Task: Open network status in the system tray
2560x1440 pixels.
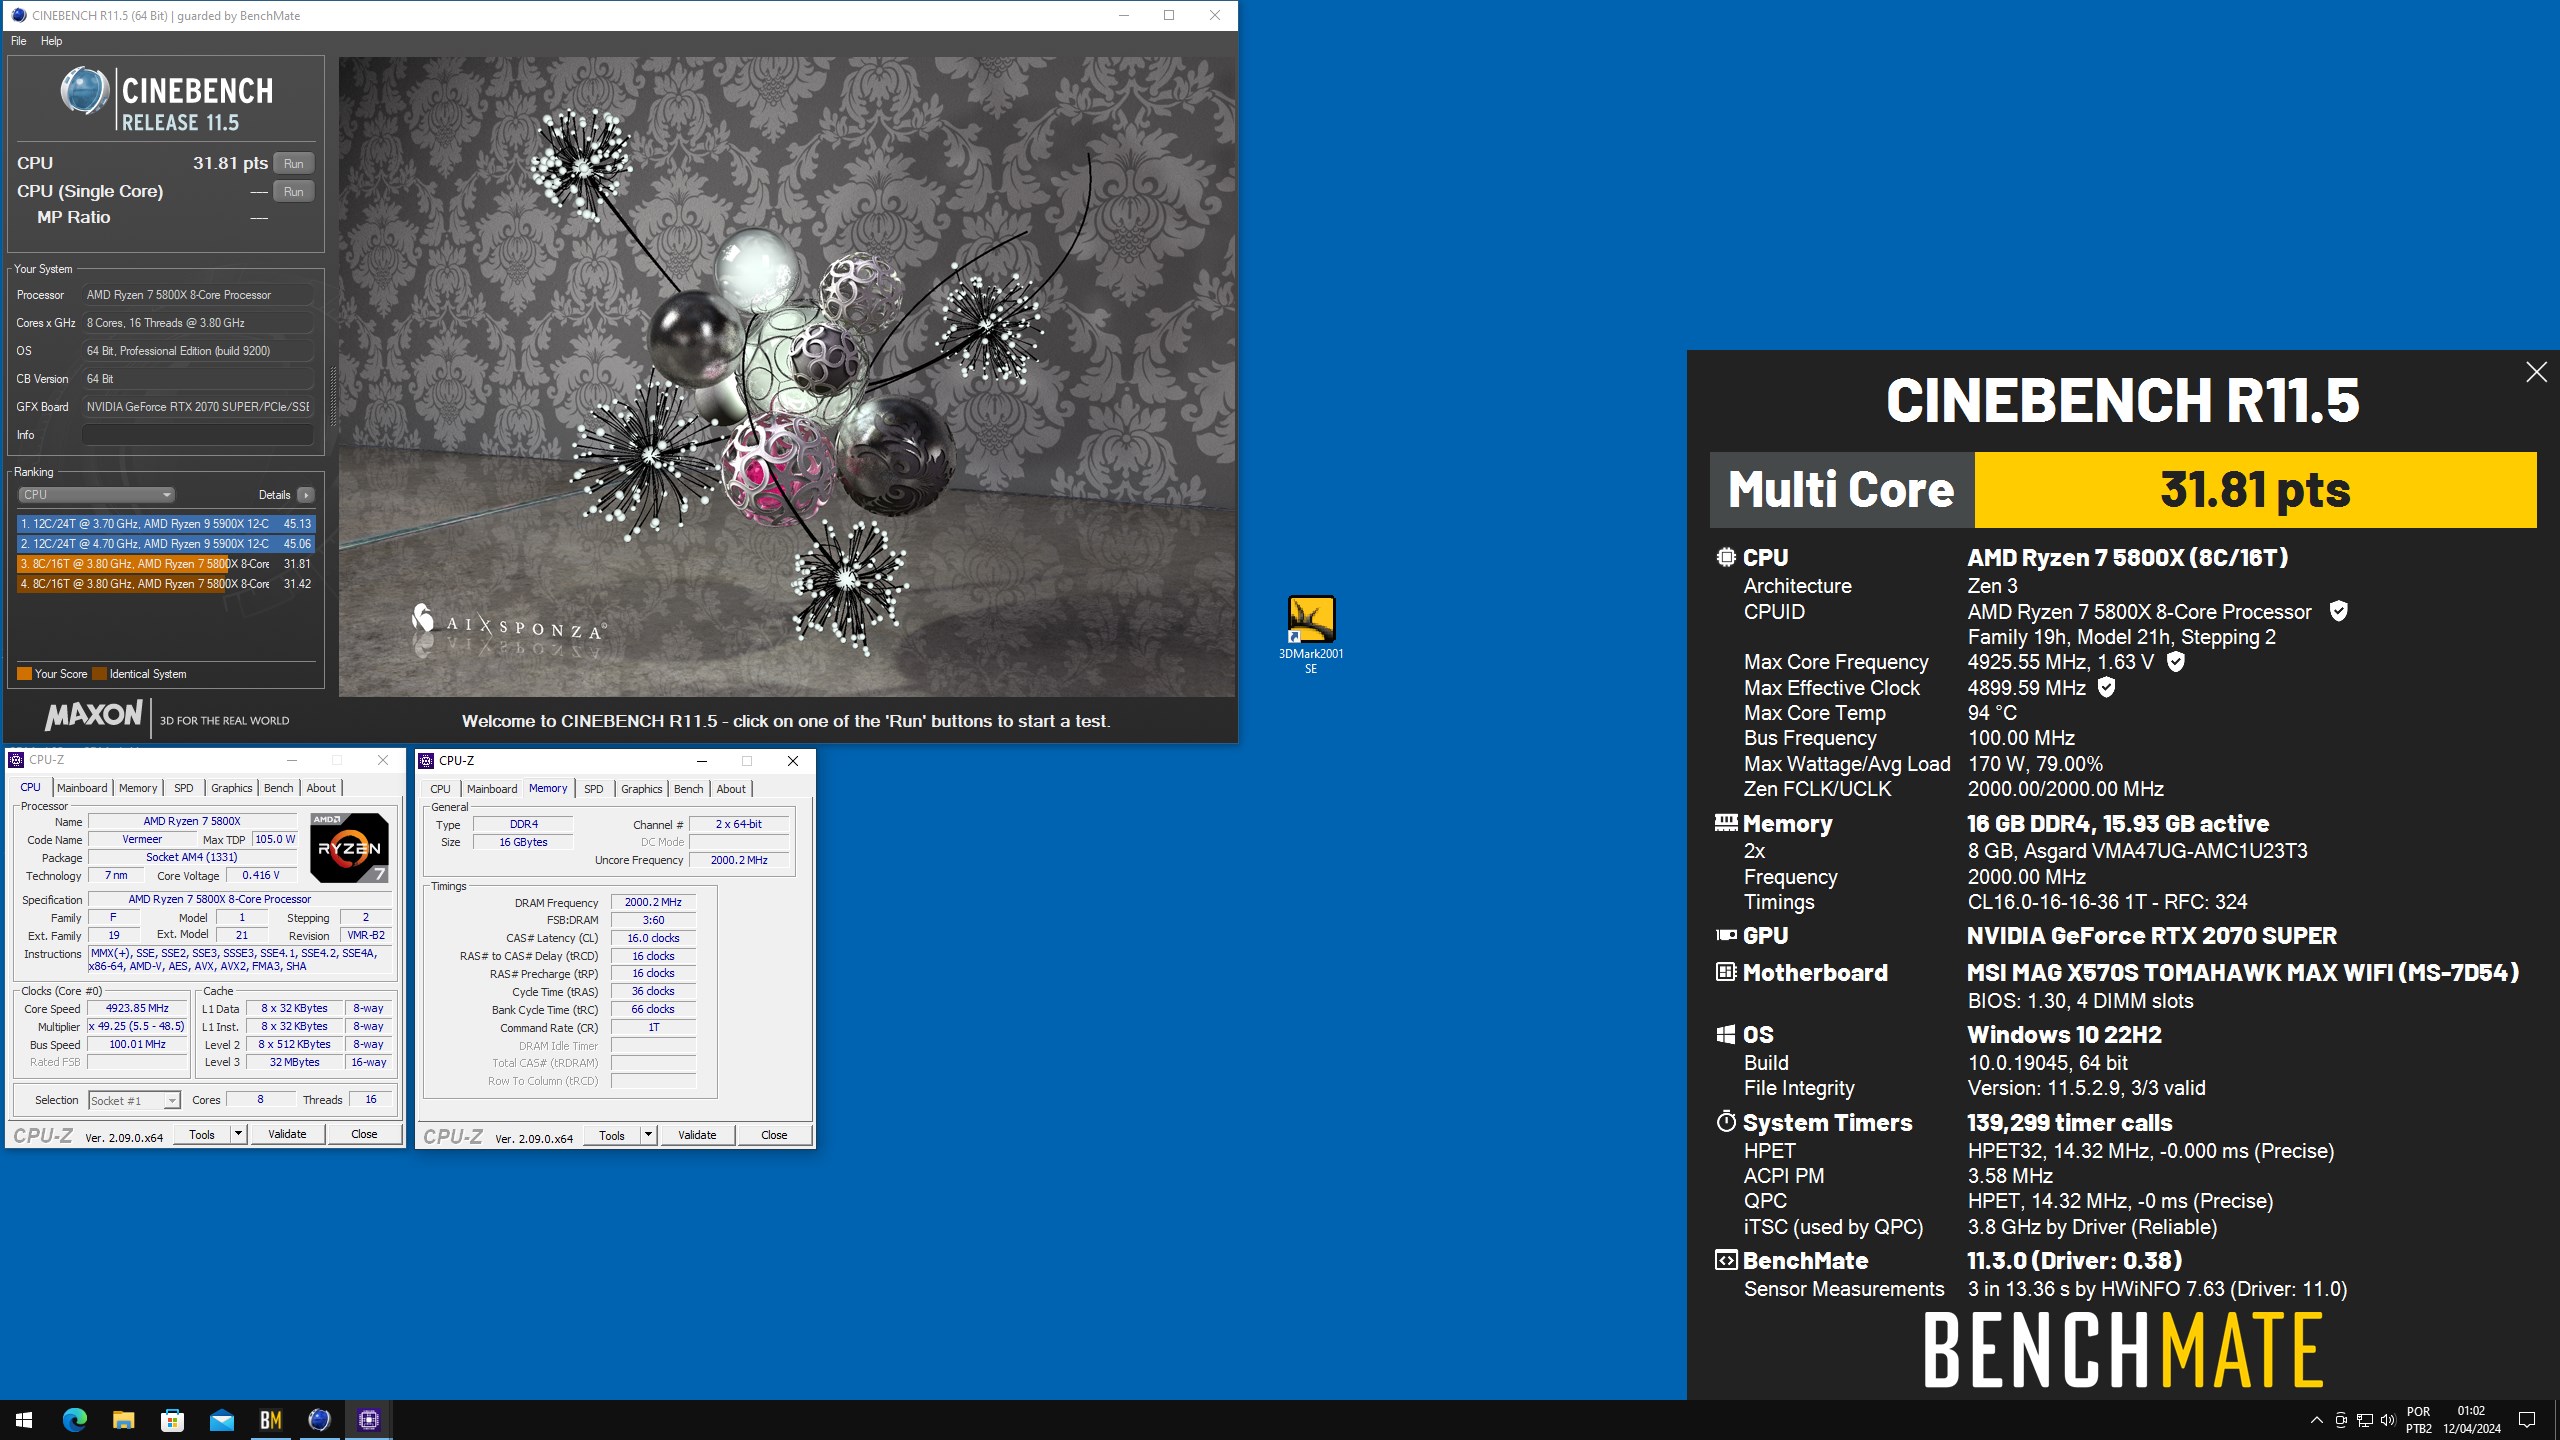Action: pos(2364,1420)
